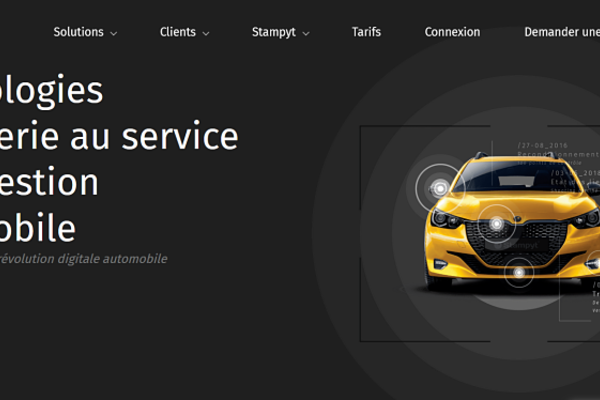Click the 'révolution digitale automobile' tagline text

point(83,259)
